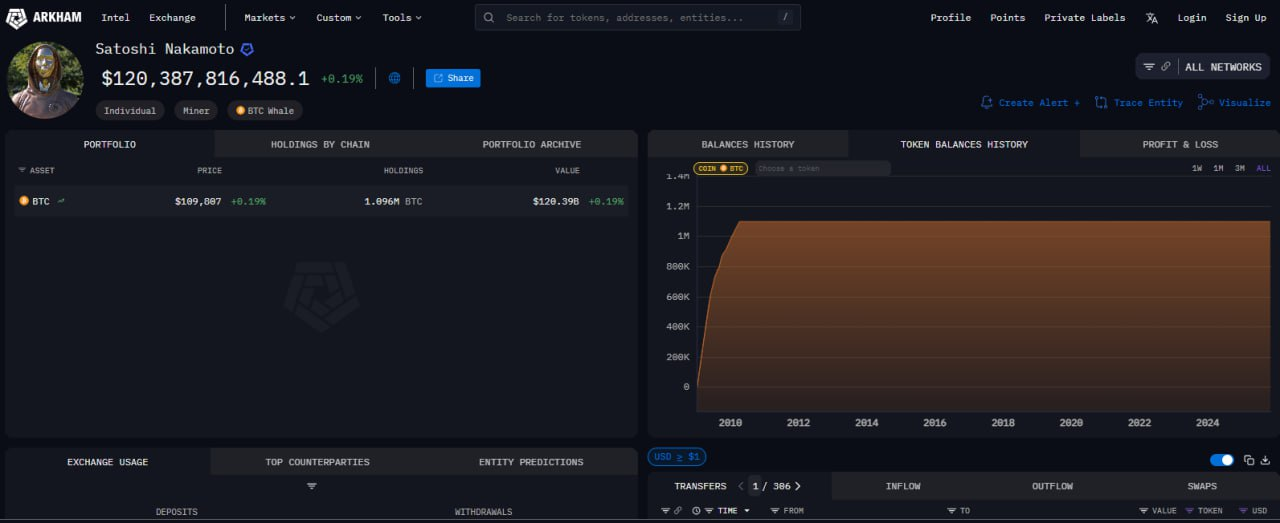This screenshot has width=1280, height=523.
Task: Open the All Networks filter dropdown
Action: (x=1203, y=67)
